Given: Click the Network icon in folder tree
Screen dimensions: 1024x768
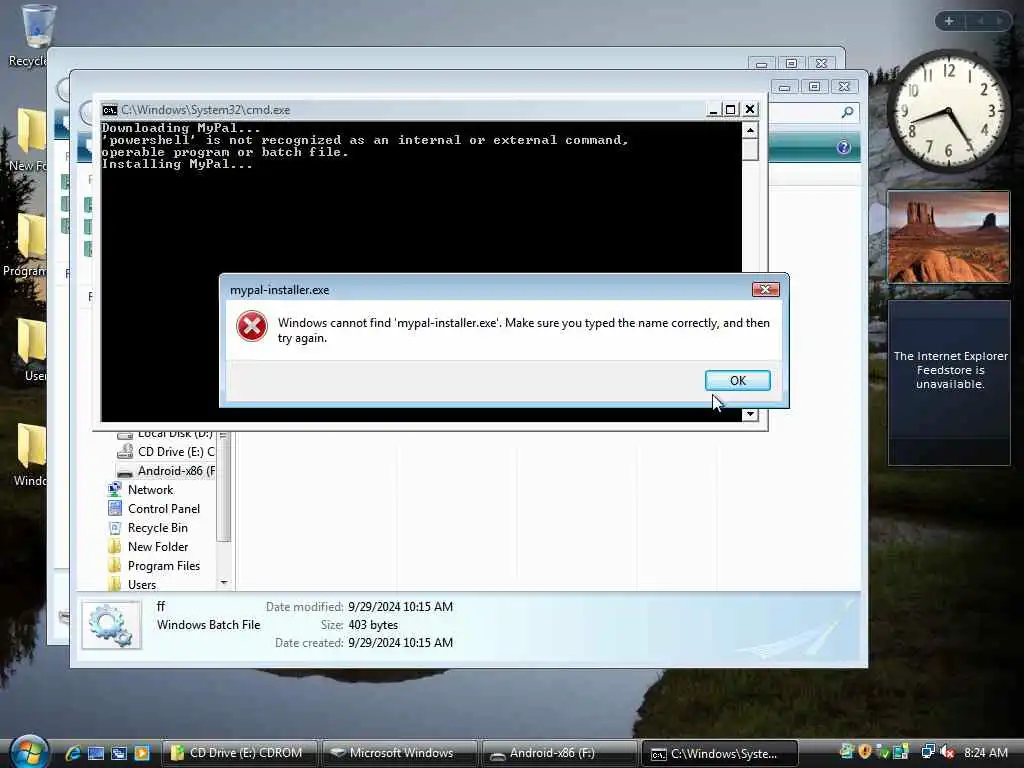Looking at the screenshot, I should pos(115,489).
